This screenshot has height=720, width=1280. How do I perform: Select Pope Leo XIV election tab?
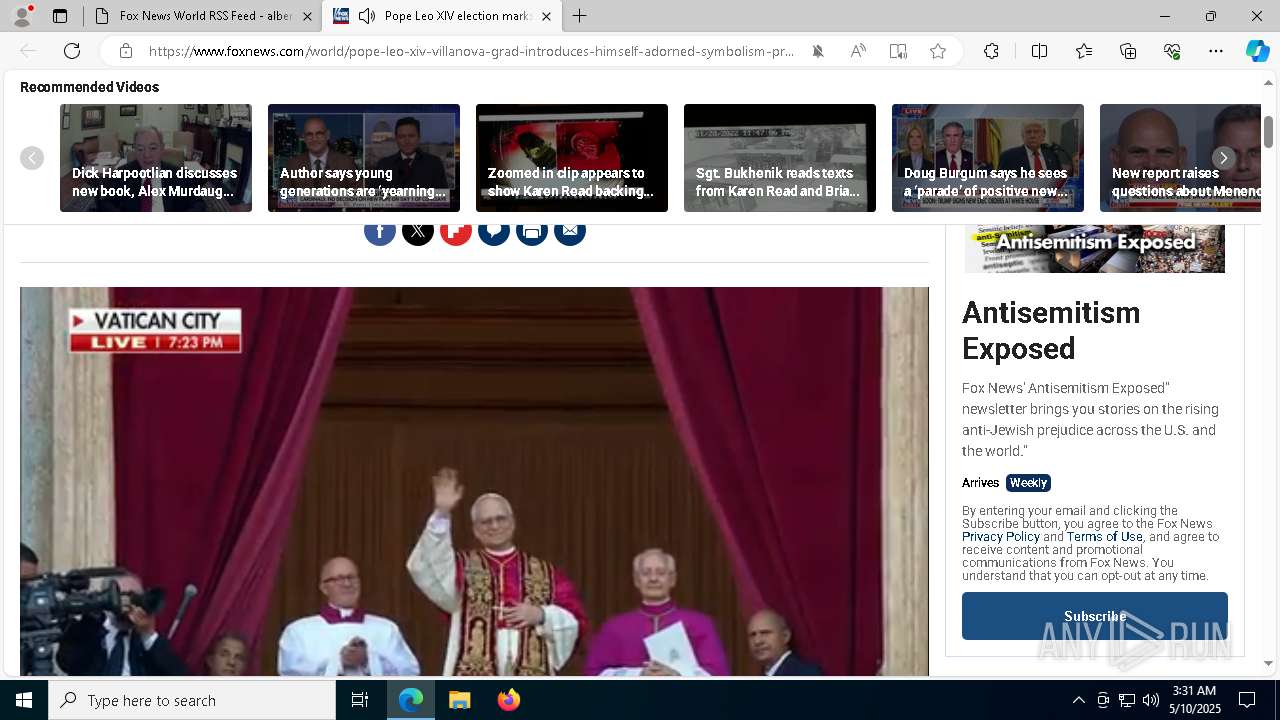click(441, 16)
